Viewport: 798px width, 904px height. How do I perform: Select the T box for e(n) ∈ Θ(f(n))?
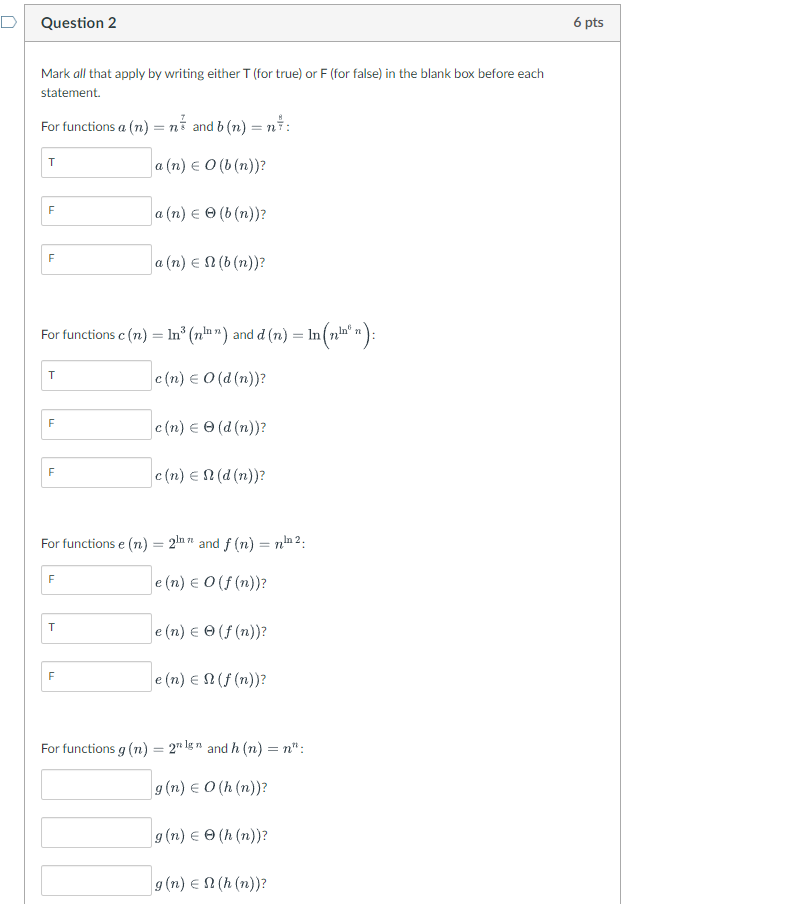pyautogui.click(x=95, y=628)
